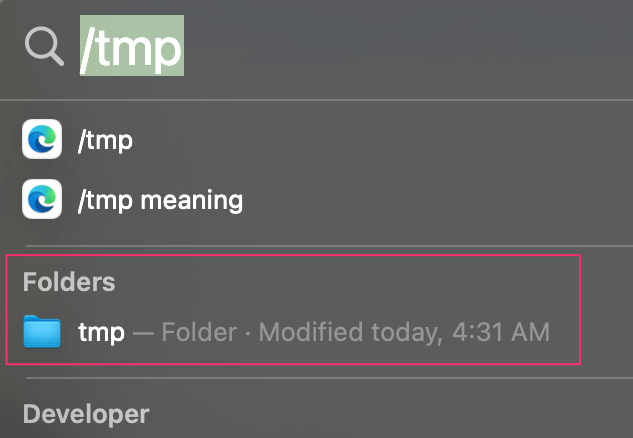
Task: Click the Edge icon beside the /tmp suggestion
Action: (x=42, y=139)
